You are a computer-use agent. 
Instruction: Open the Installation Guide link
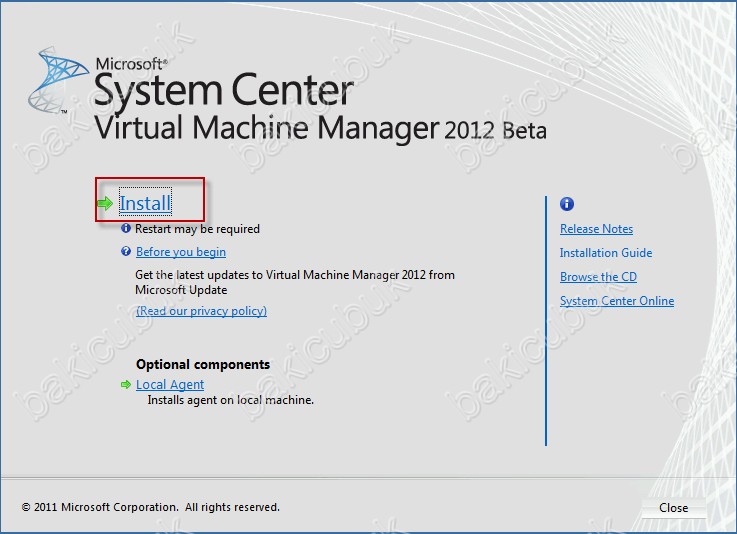click(x=606, y=253)
